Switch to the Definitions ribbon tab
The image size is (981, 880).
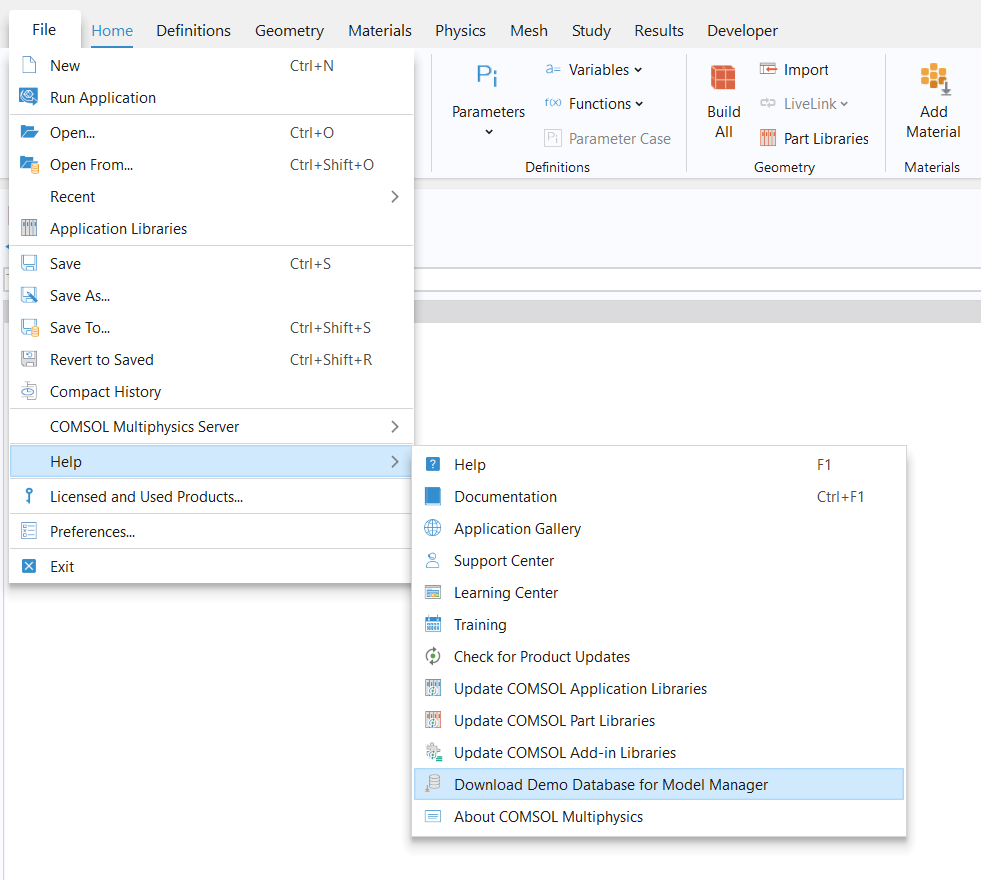coord(193,31)
